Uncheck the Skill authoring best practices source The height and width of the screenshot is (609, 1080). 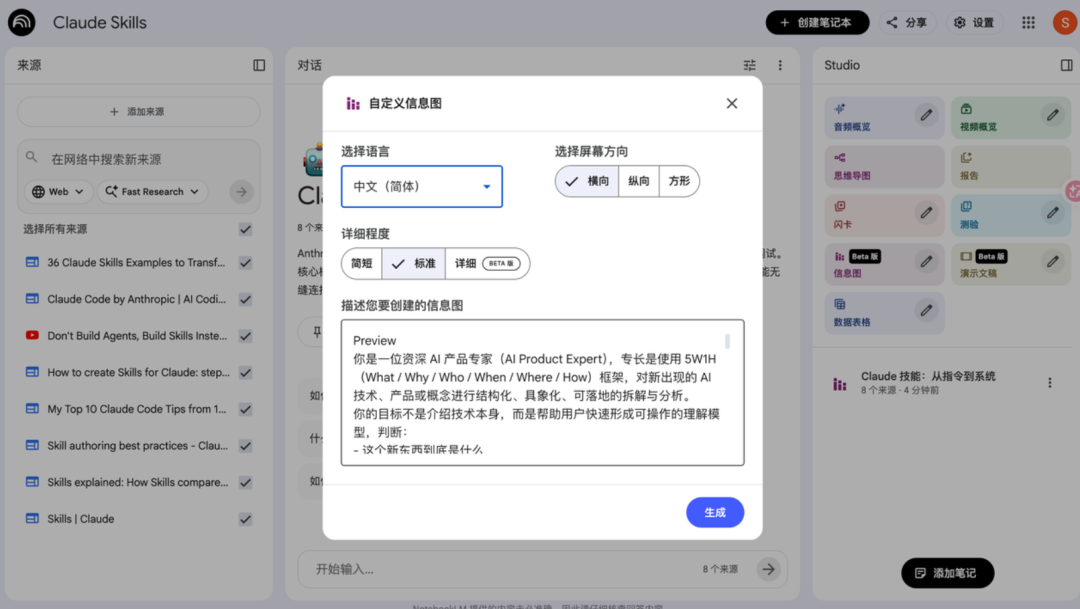246,446
